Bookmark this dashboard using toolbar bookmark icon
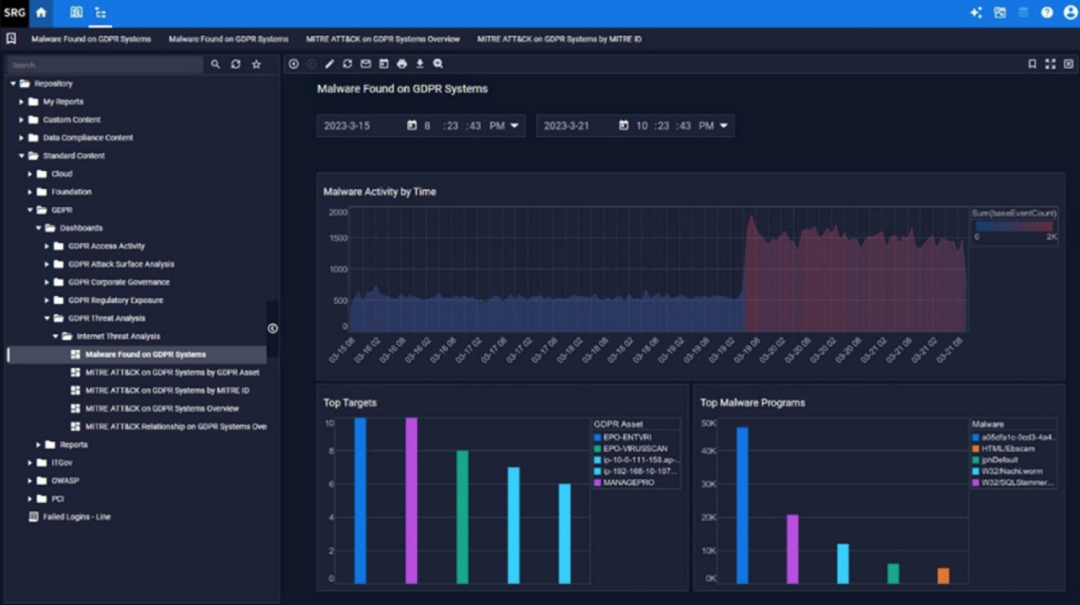This screenshot has height=605, width=1080. click(1032, 64)
